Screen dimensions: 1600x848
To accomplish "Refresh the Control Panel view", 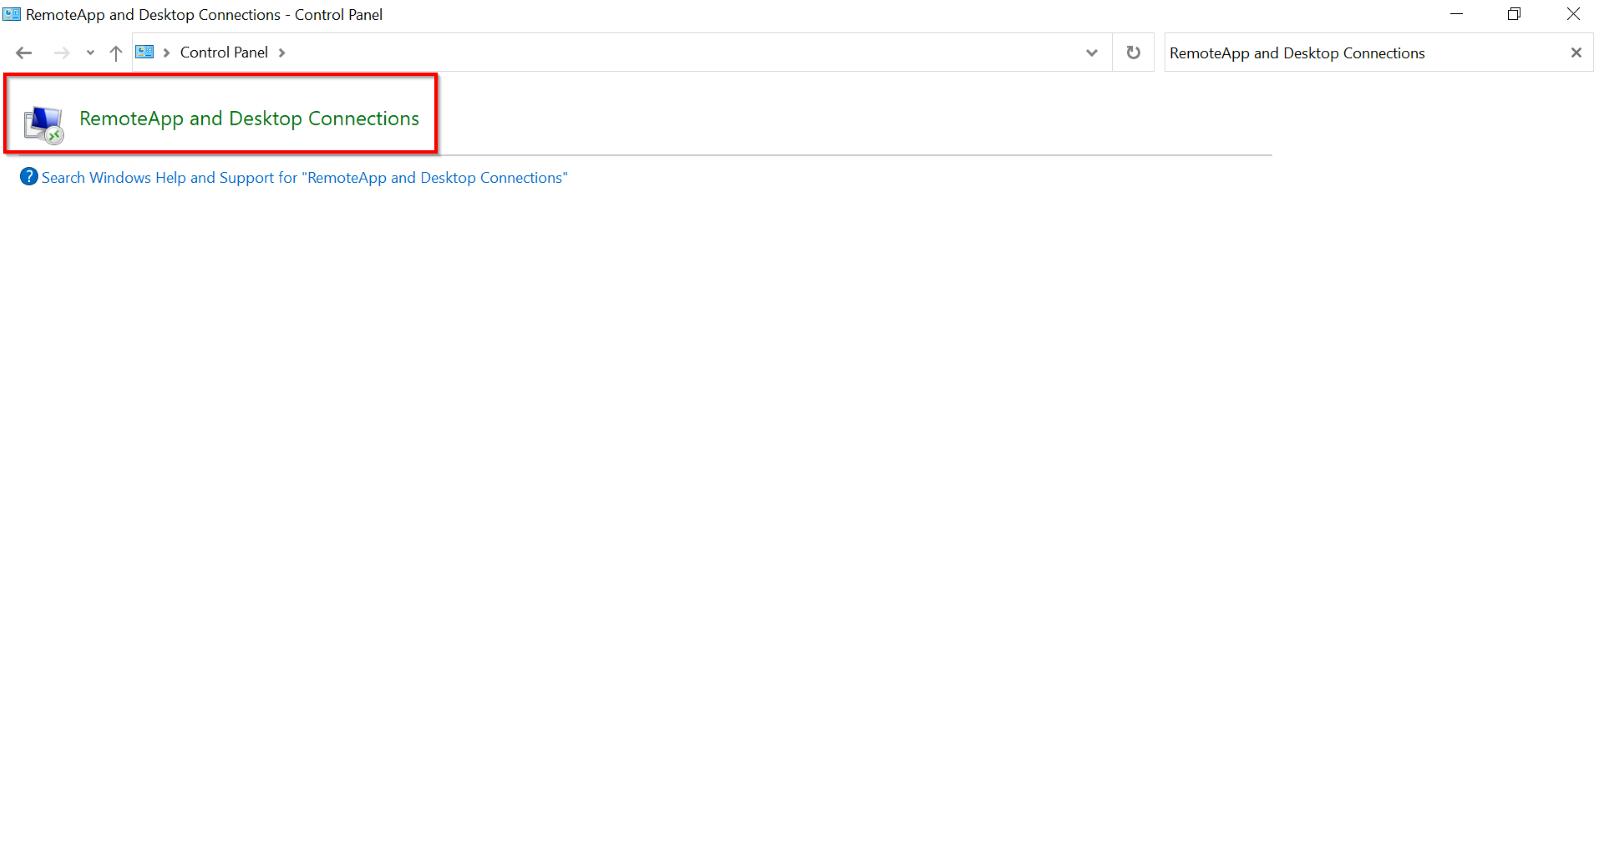I will pyautogui.click(x=1133, y=53).
